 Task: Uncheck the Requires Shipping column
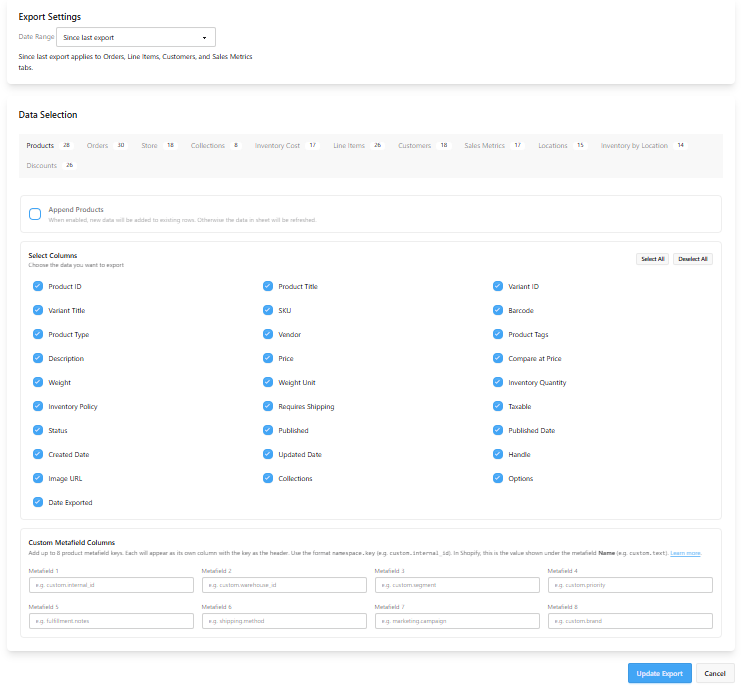[268, 406]
